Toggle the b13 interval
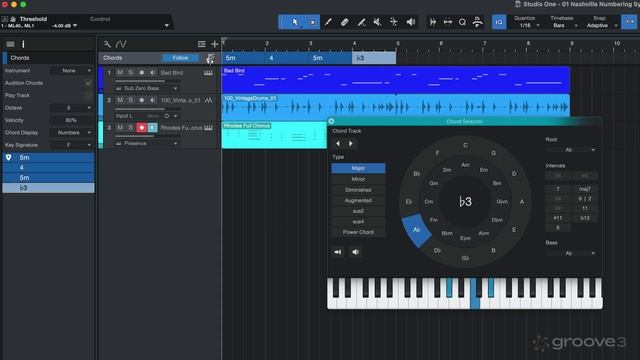The height and width of the screenshot is (360, 640). (x=584, y=218)
